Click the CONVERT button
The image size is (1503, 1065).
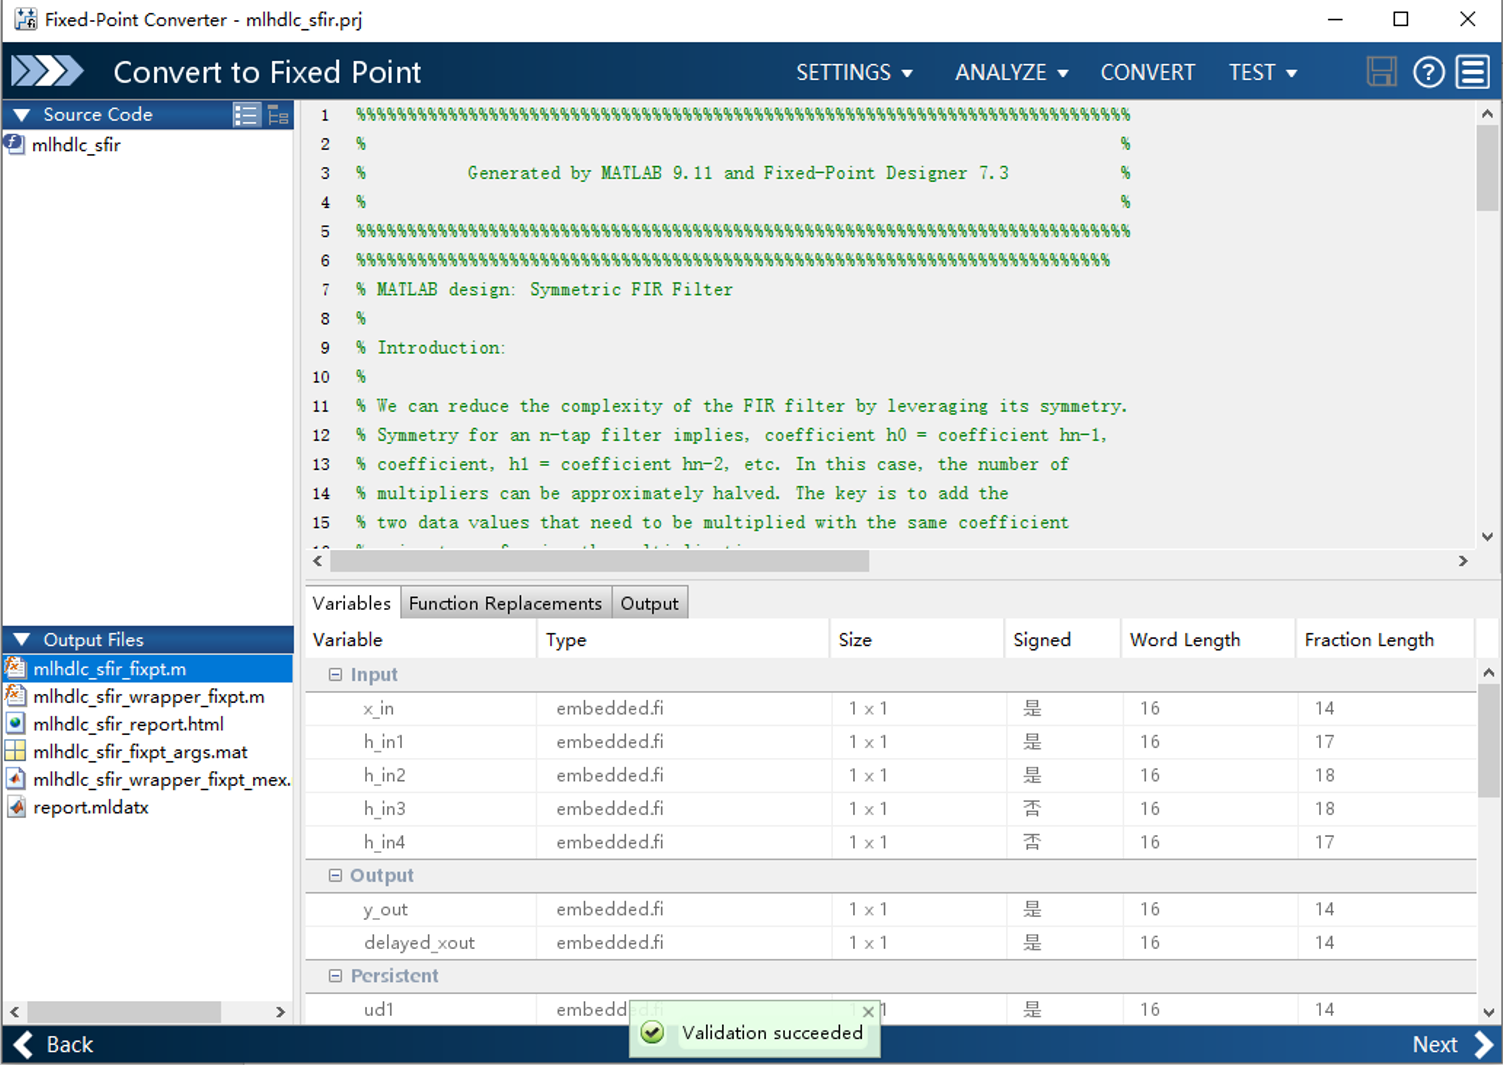[1147, 72]
